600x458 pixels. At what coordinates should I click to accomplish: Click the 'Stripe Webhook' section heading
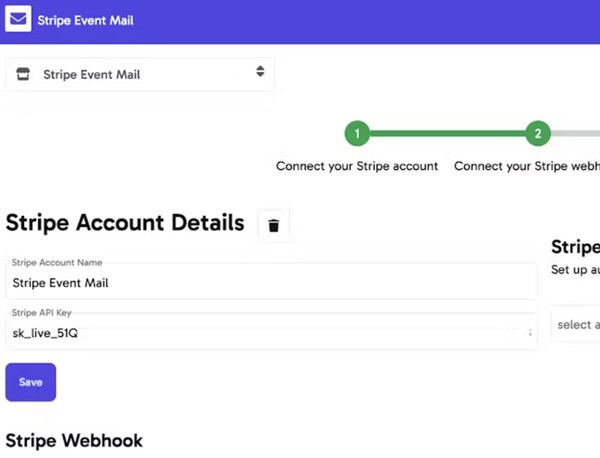[74, 440]
